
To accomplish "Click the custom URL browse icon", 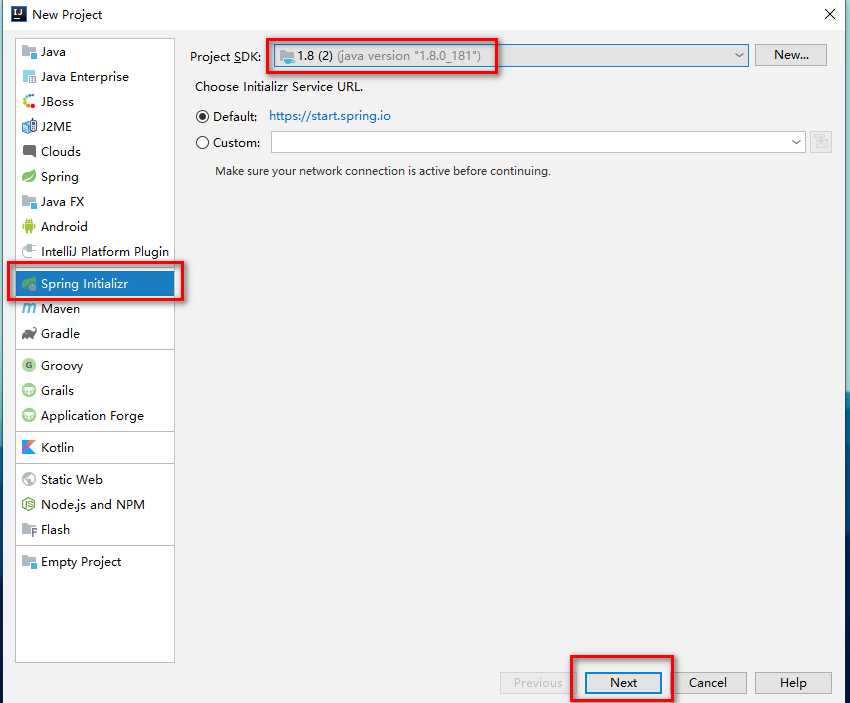I will tap(821, 143).
